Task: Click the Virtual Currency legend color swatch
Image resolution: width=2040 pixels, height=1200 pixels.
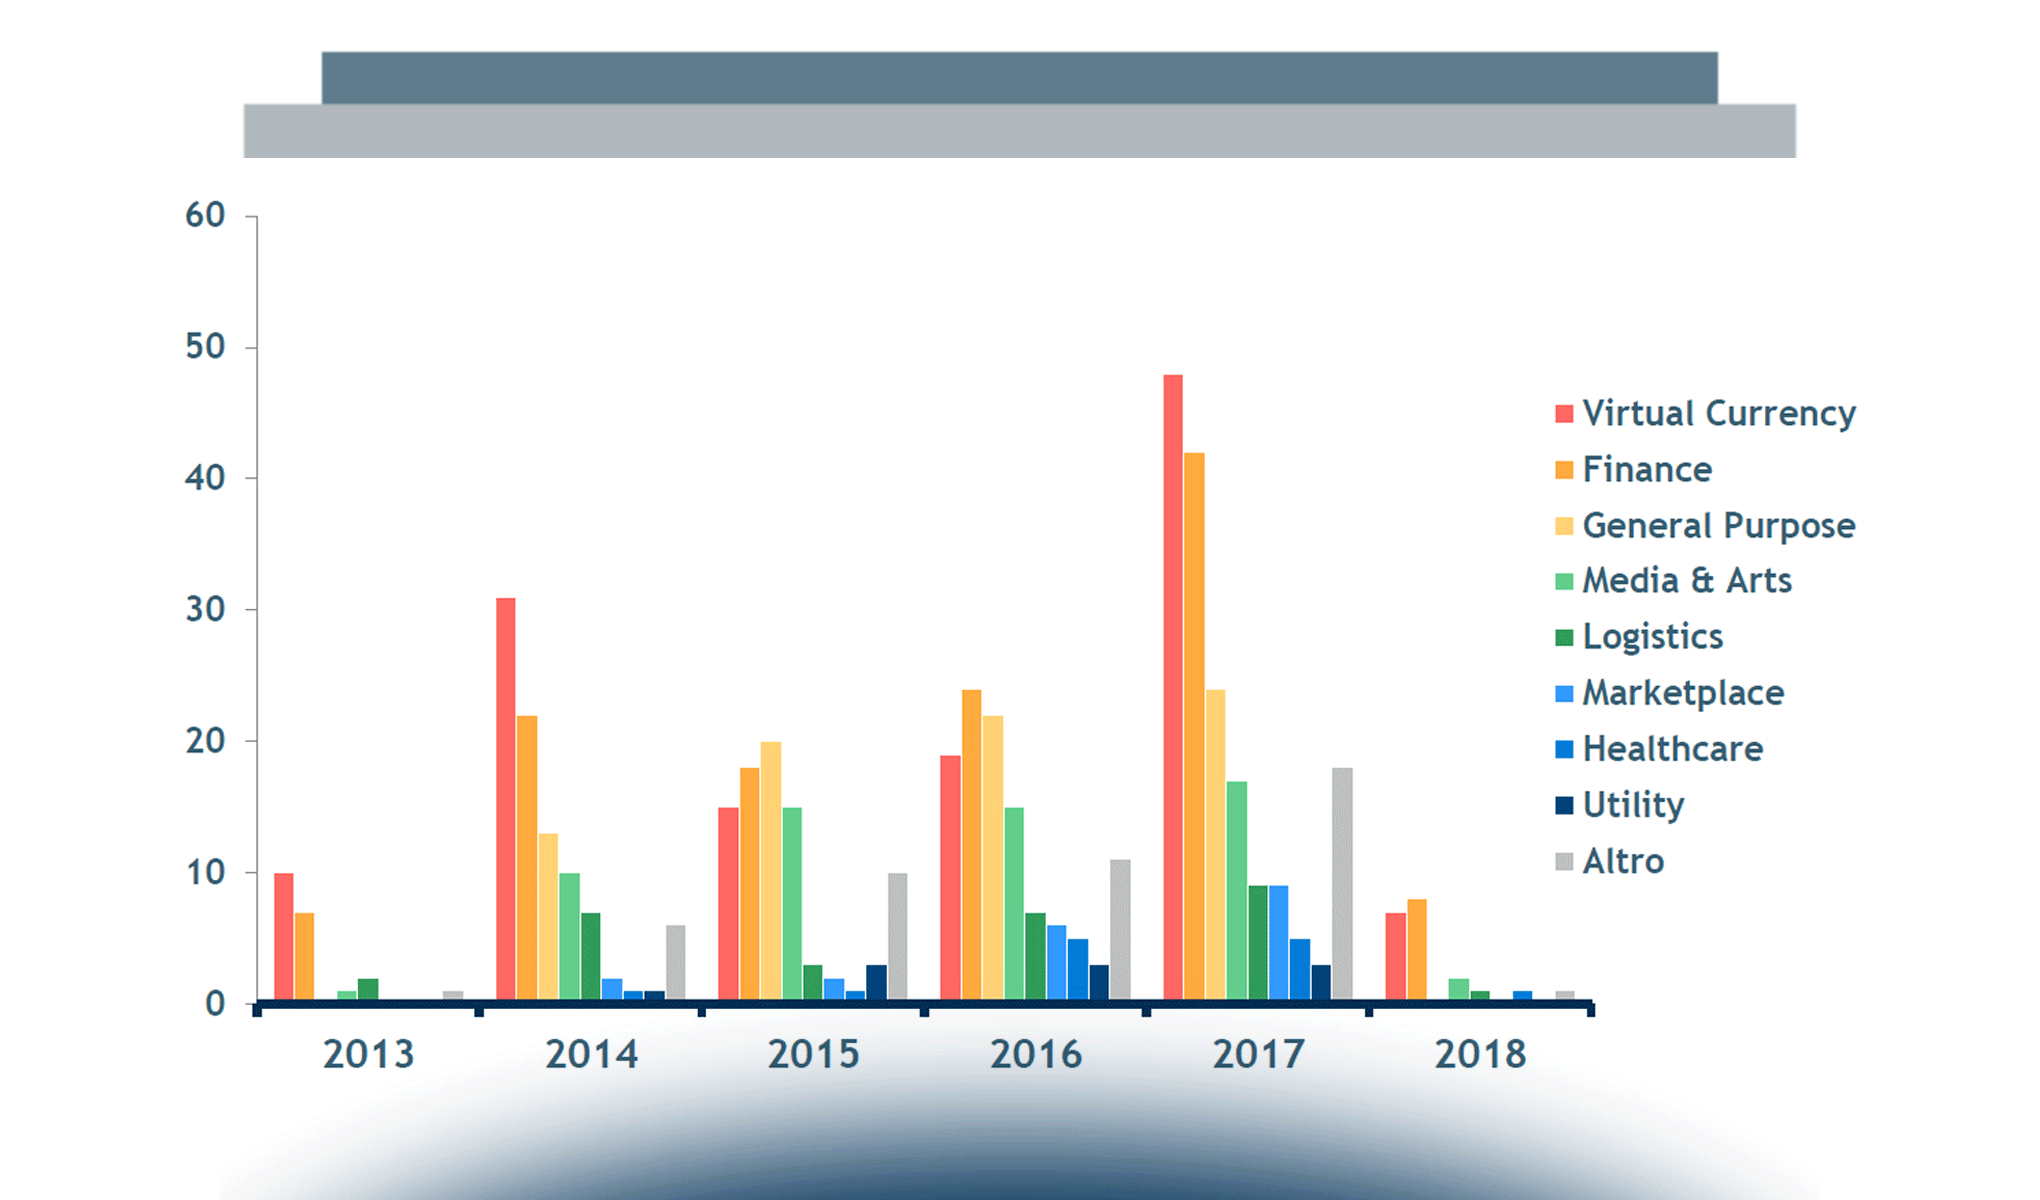Action: (1564, 414)
